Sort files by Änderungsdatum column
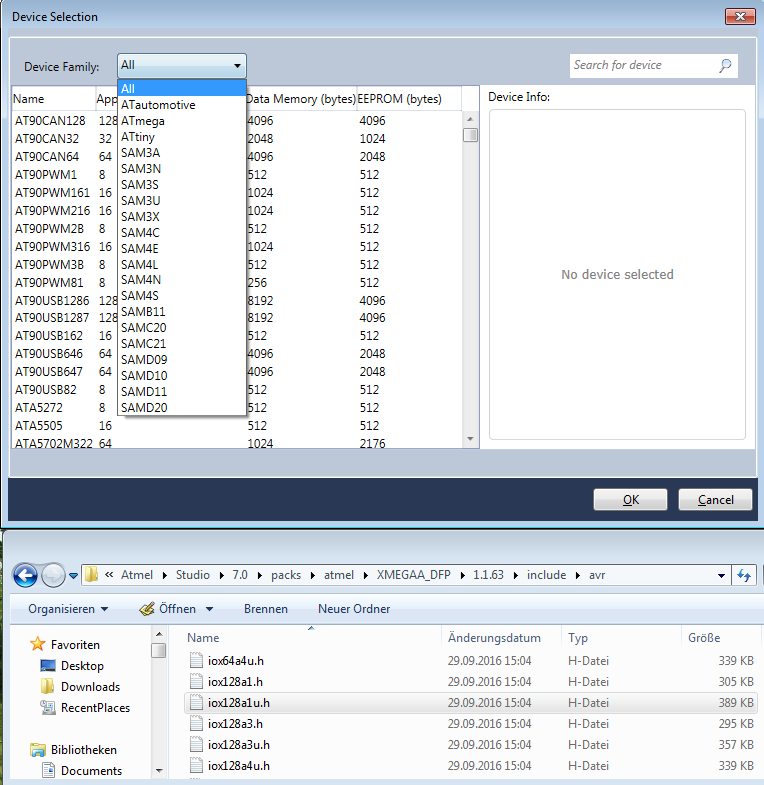 tap(502, 638)
